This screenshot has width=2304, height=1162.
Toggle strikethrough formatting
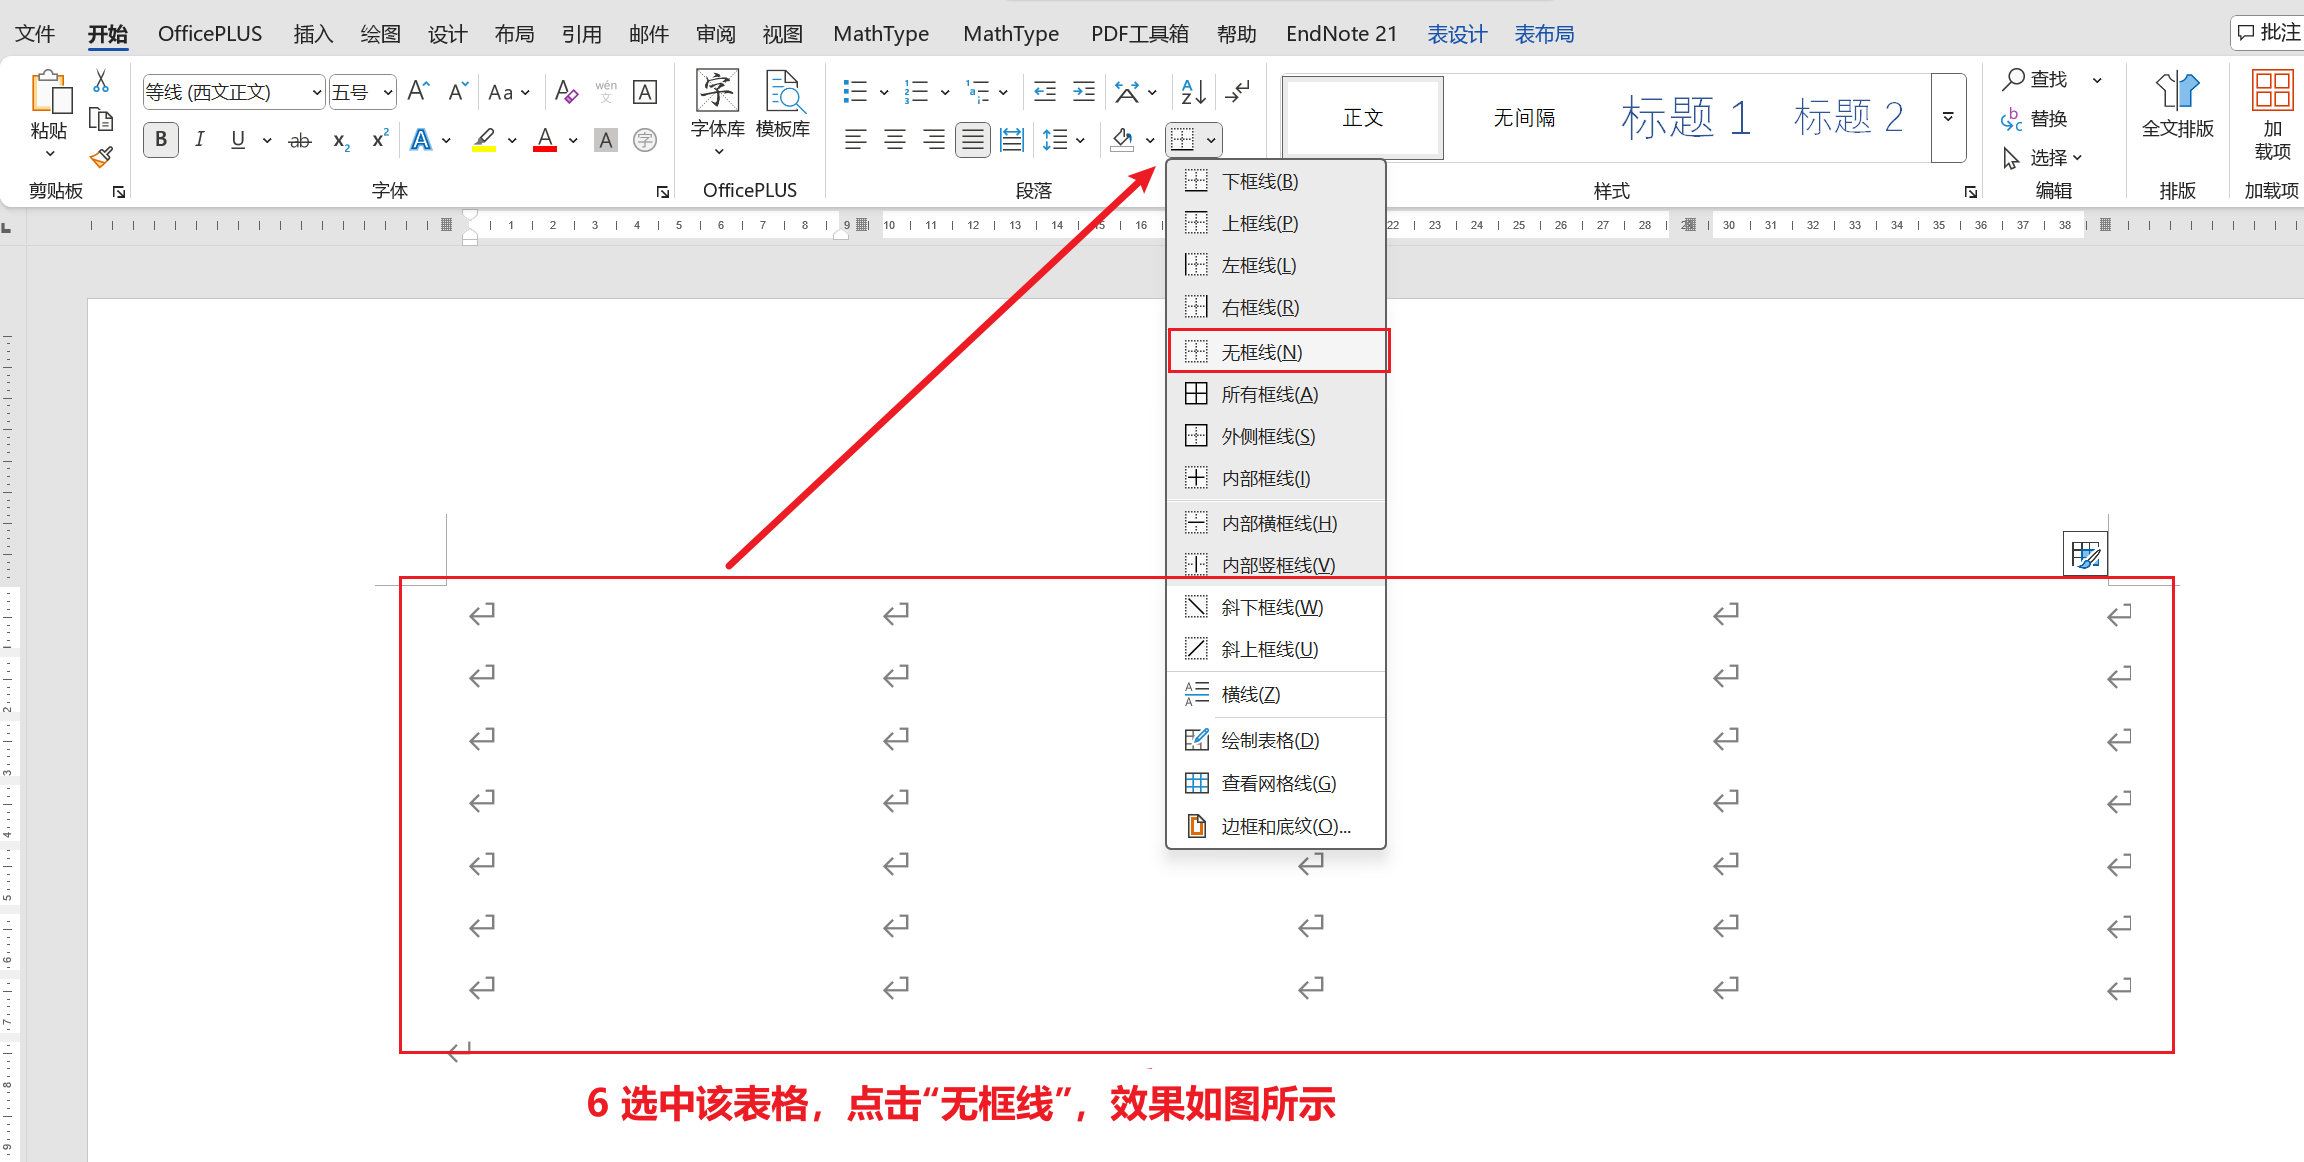pyautogui.click(x=299, y=140)
